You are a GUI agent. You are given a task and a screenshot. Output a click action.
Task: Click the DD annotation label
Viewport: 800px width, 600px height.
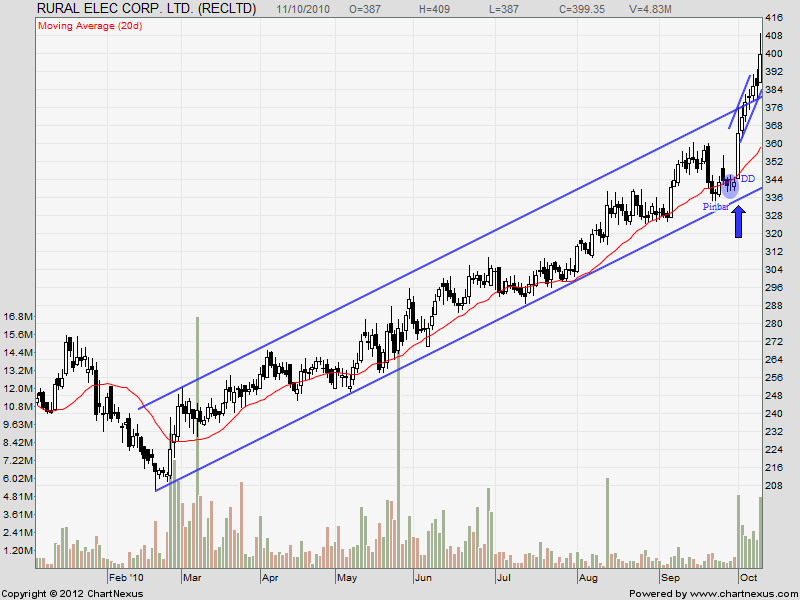[747, 179]
